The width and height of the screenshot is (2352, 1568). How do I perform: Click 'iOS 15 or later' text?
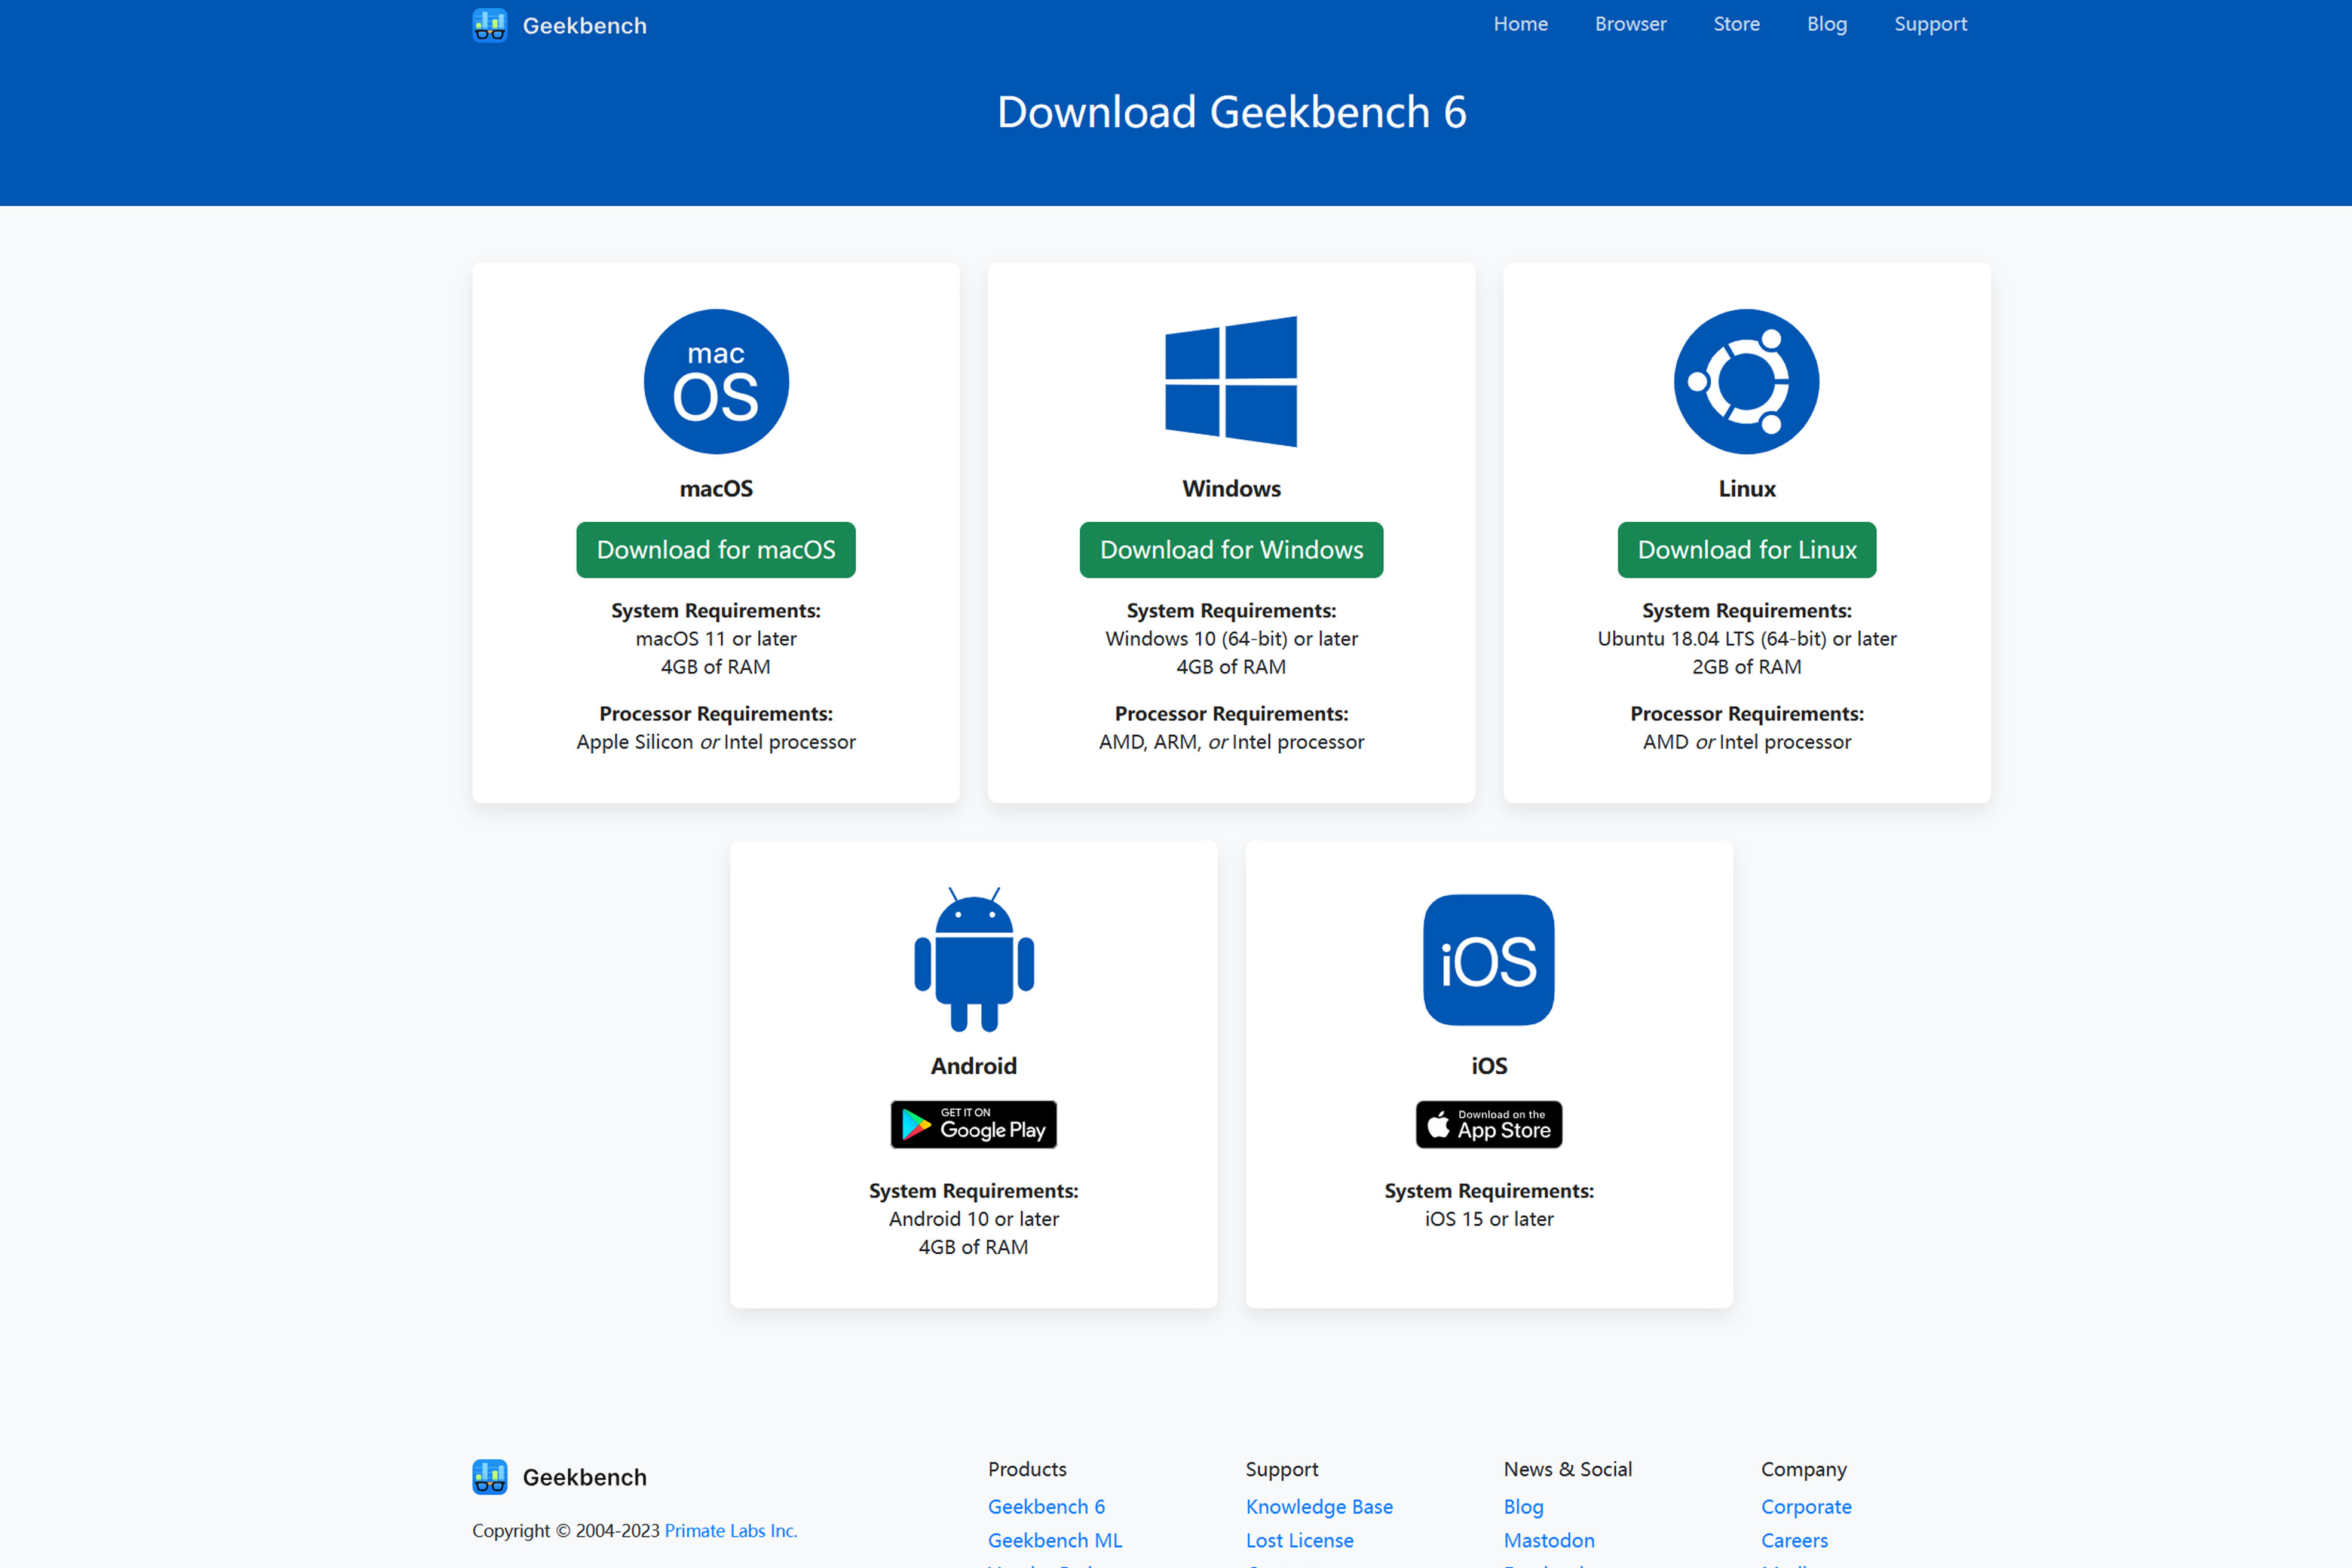[x=1489, y=1219]
